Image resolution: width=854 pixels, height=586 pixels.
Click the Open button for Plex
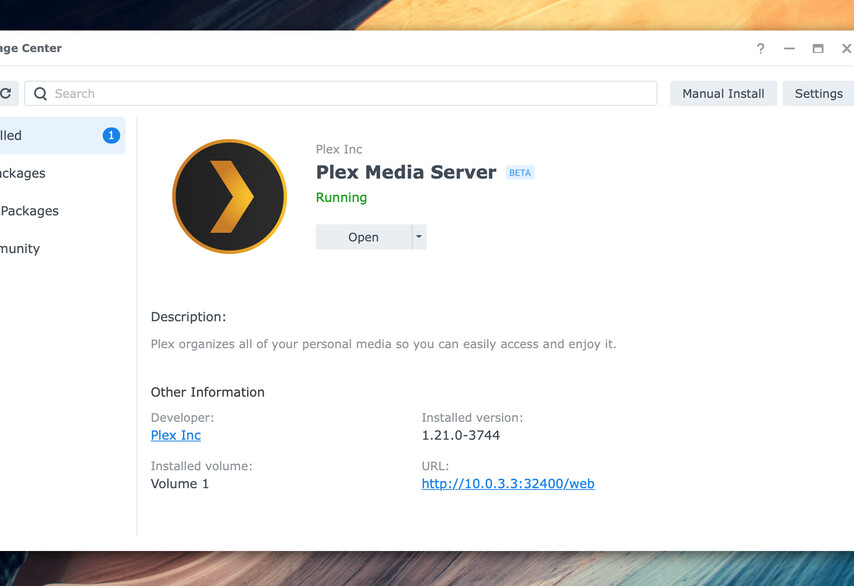pyautogui.click(x=363, y=237)
